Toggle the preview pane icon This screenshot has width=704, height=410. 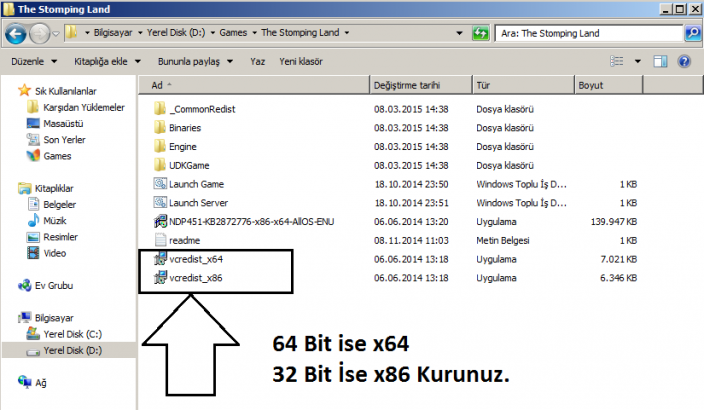pyautogui.click(x=660, y=62)
